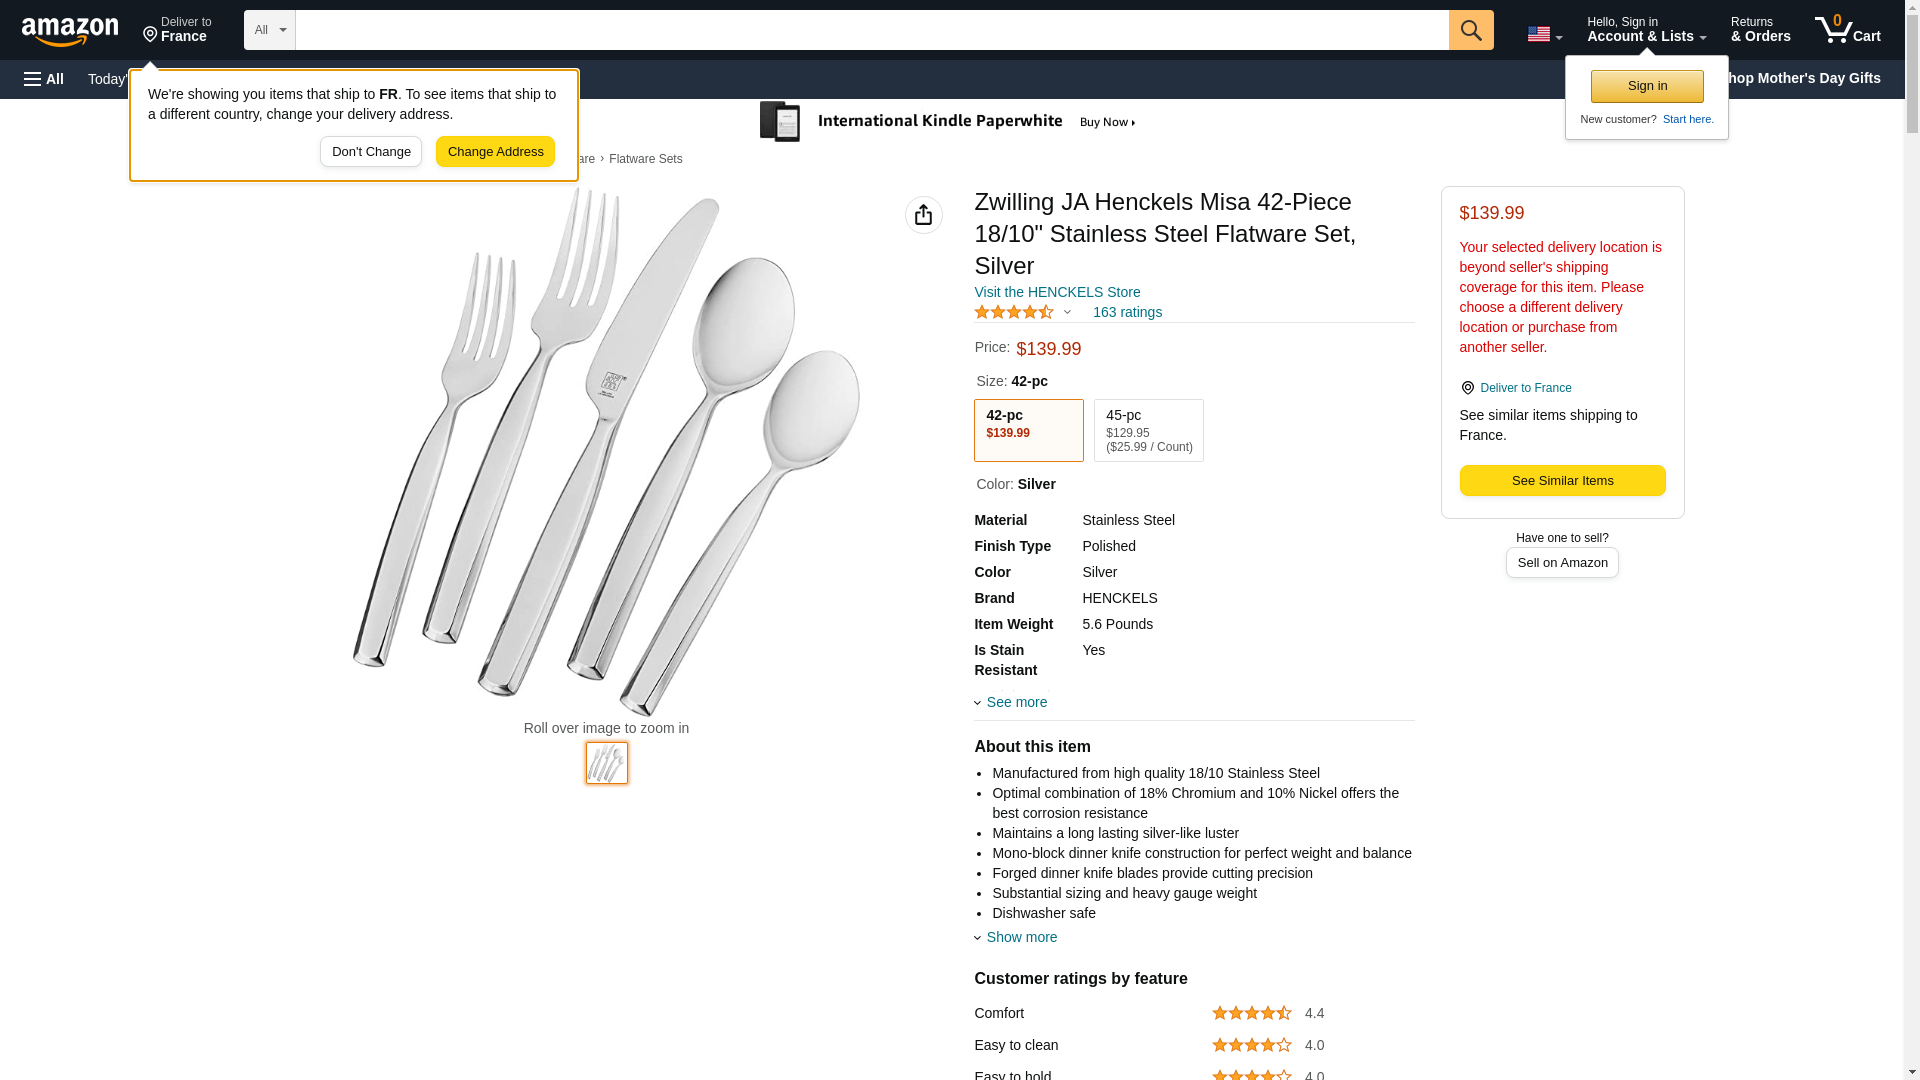Open Account & Lists menu
Image resolution: width=1920 pixels, height=1080 pixels.
pos(1645,30)
